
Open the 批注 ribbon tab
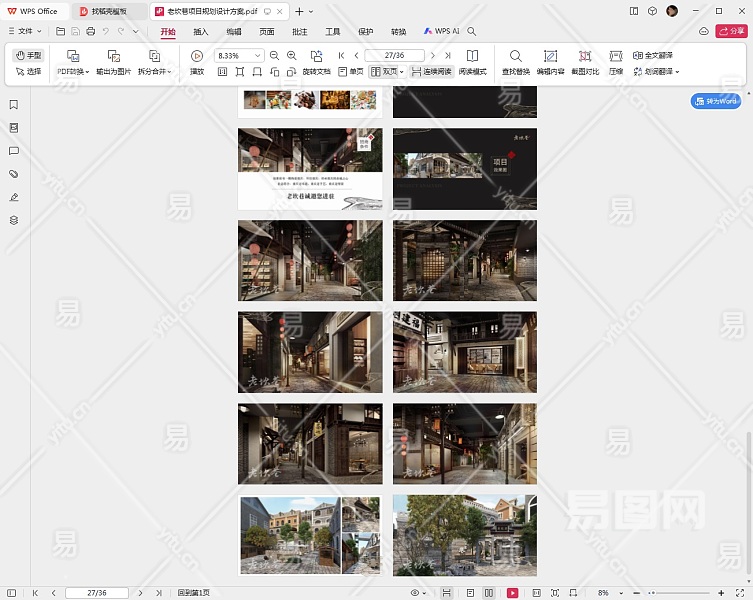pos(299,32)
